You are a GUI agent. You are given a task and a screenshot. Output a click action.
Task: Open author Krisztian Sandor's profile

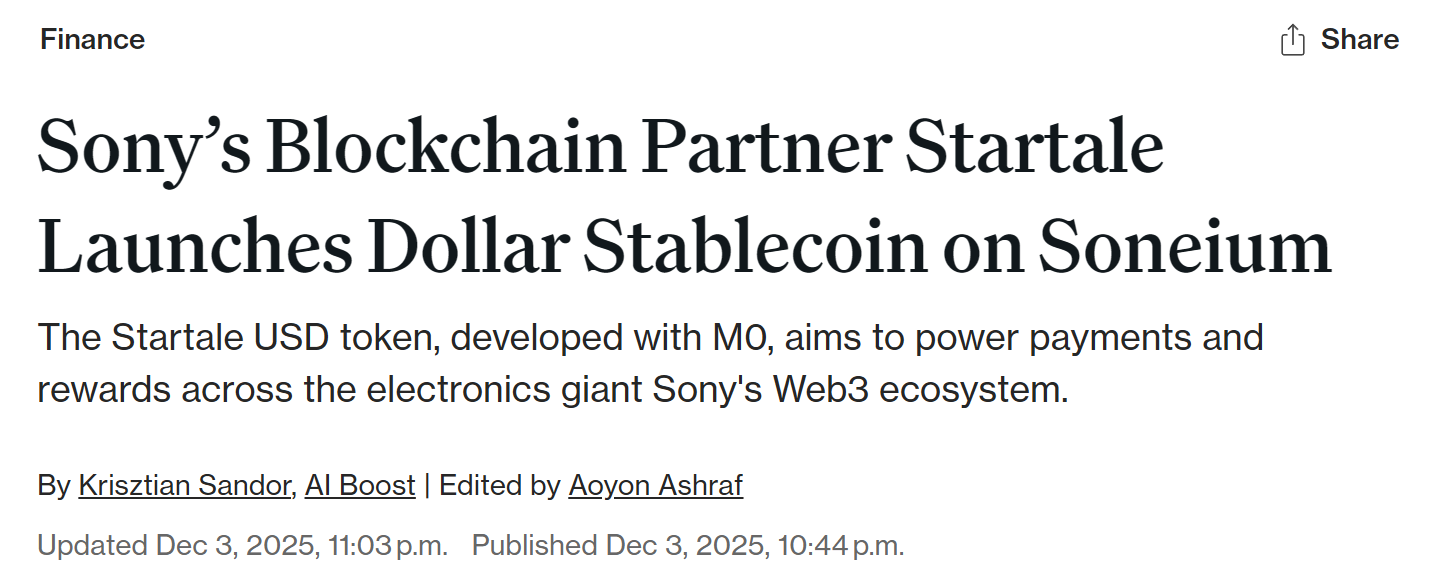(185, 486)
